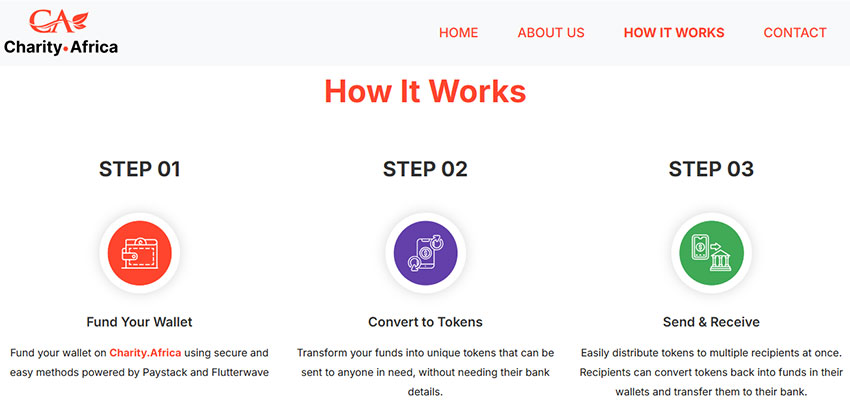The image size is (850, 400).
Task: Select the Send & Receive title
Action: tap(711, 322)
